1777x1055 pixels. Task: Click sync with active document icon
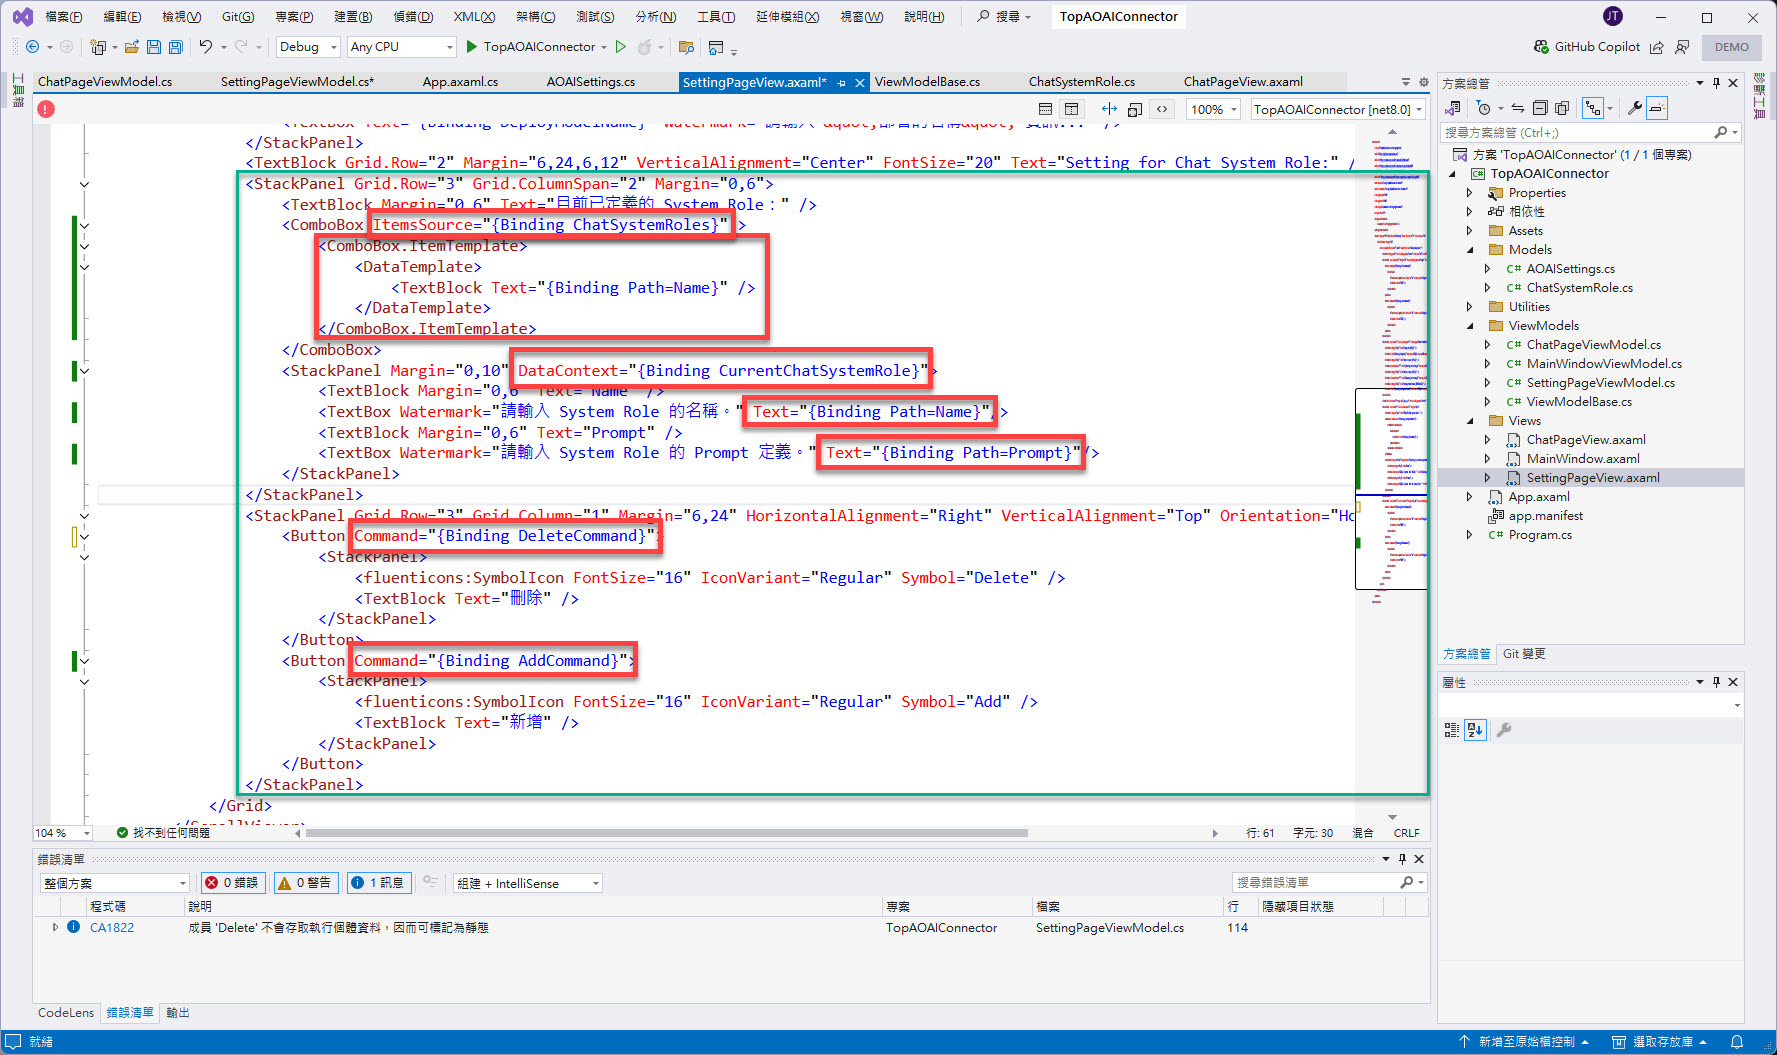point(1518,108)
